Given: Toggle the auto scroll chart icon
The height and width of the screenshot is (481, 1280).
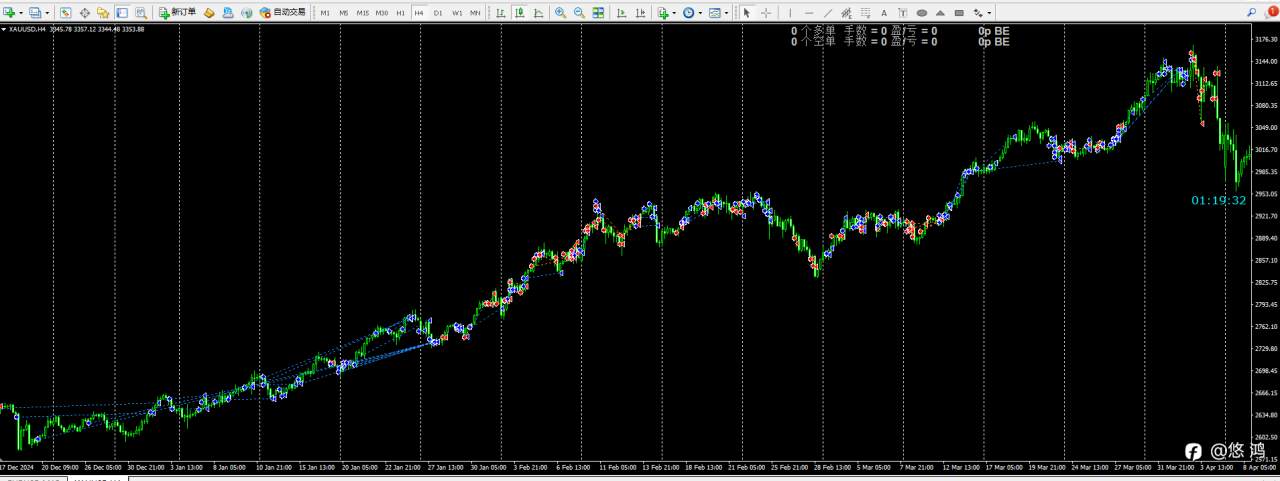Looking at the screenshot, I should [x=621, y=12].
